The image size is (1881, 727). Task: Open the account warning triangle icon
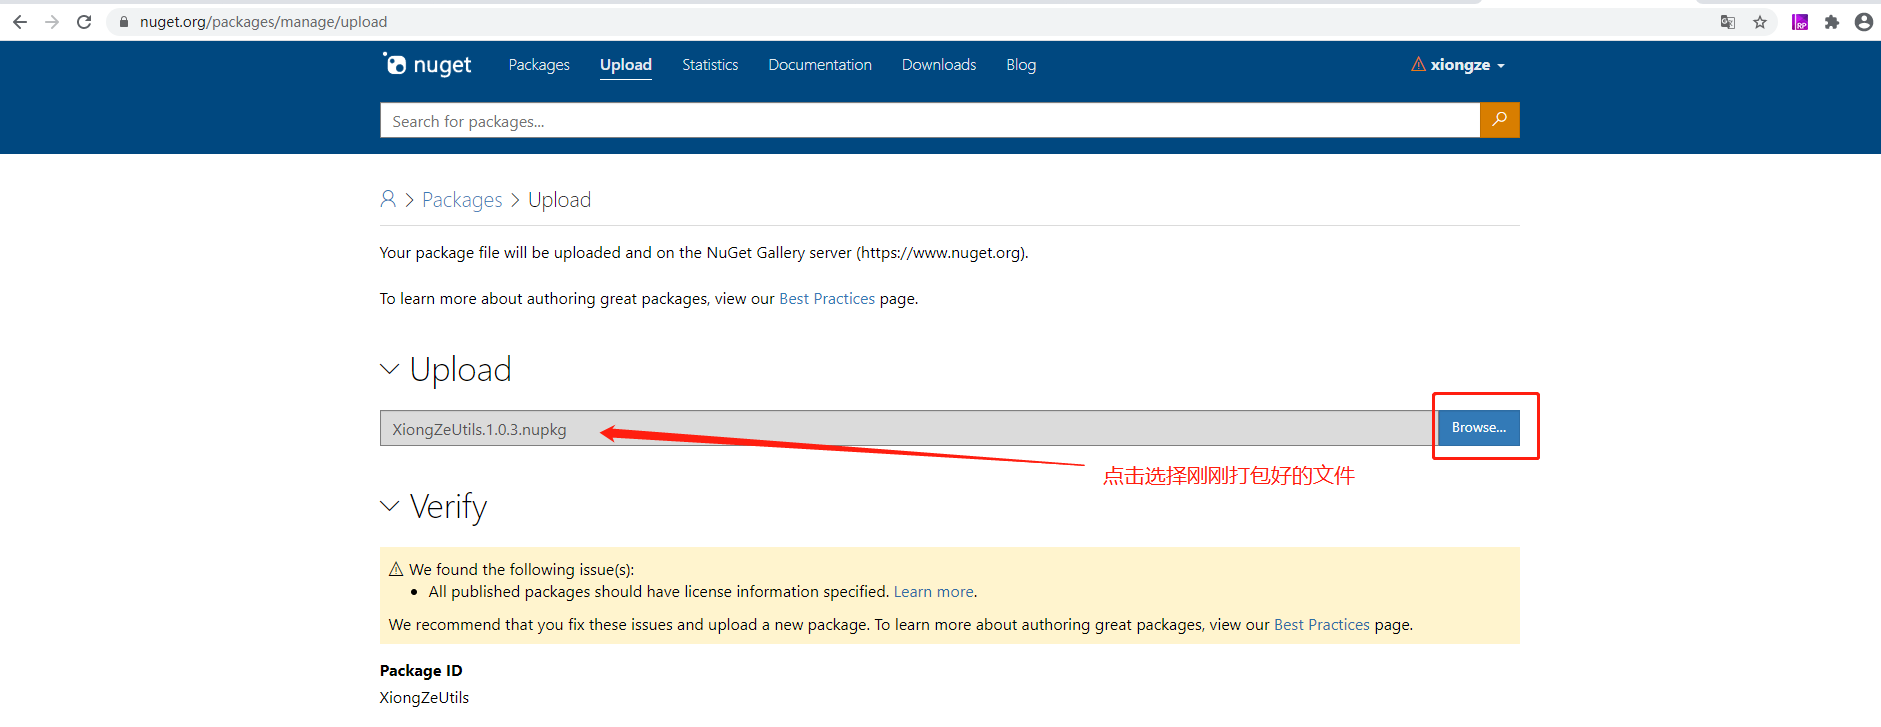pos(1418,65)
